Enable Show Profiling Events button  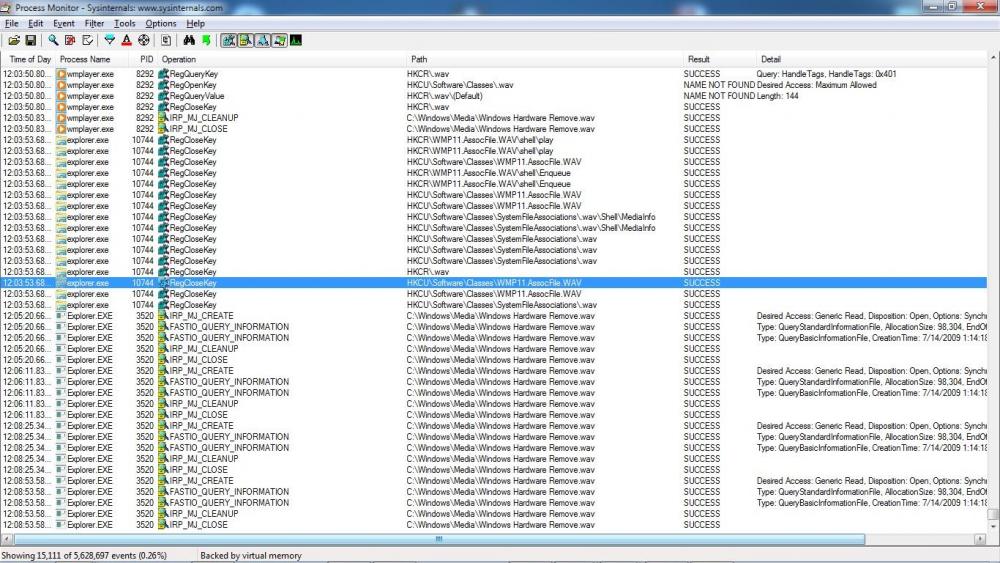pos(296,41)
